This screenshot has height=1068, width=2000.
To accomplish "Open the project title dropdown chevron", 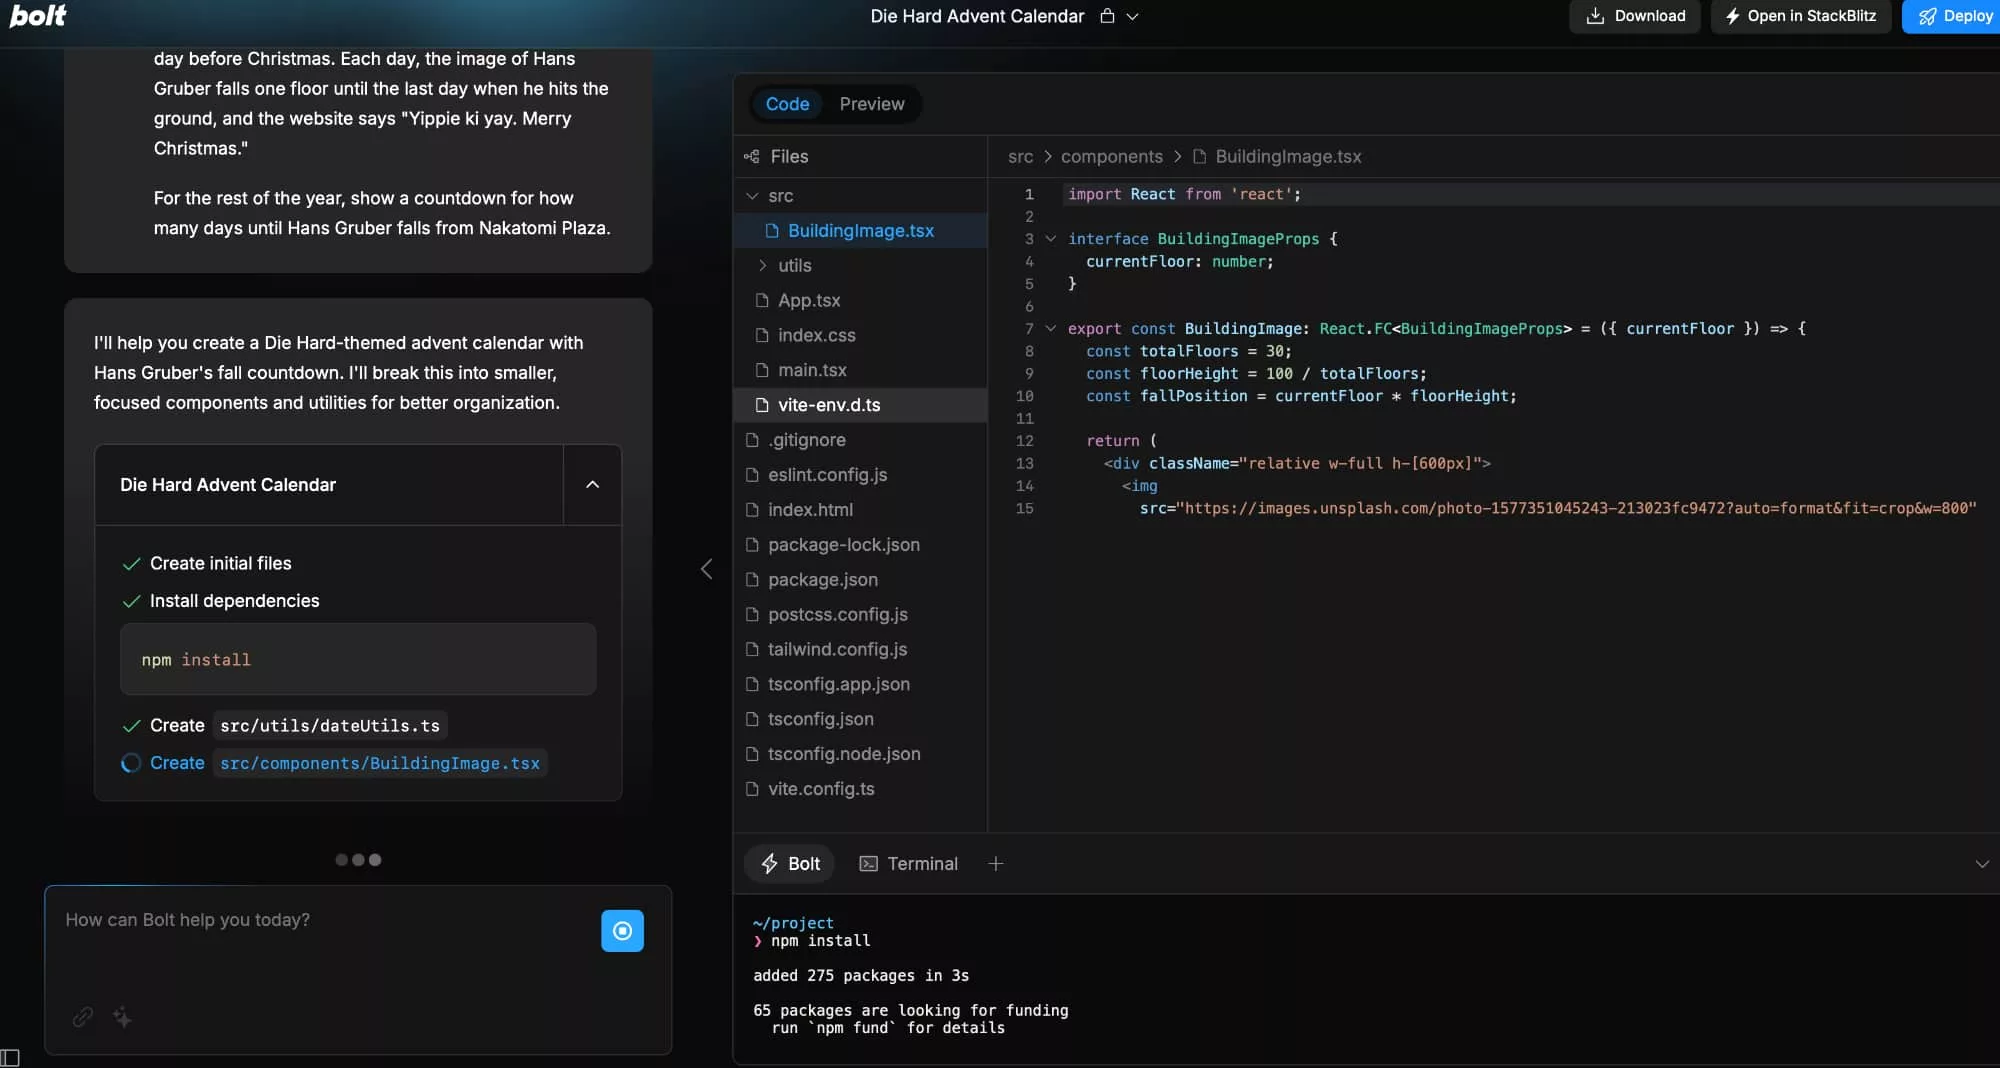I will click(x=1132, y=16).
